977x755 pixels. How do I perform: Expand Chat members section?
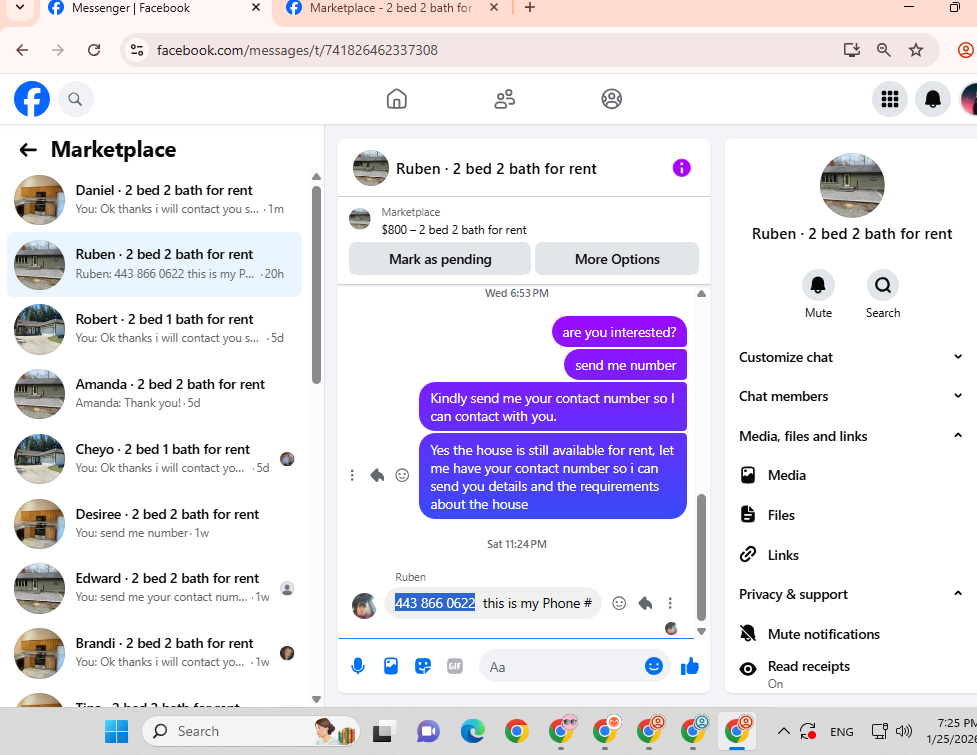coord(851,396)
